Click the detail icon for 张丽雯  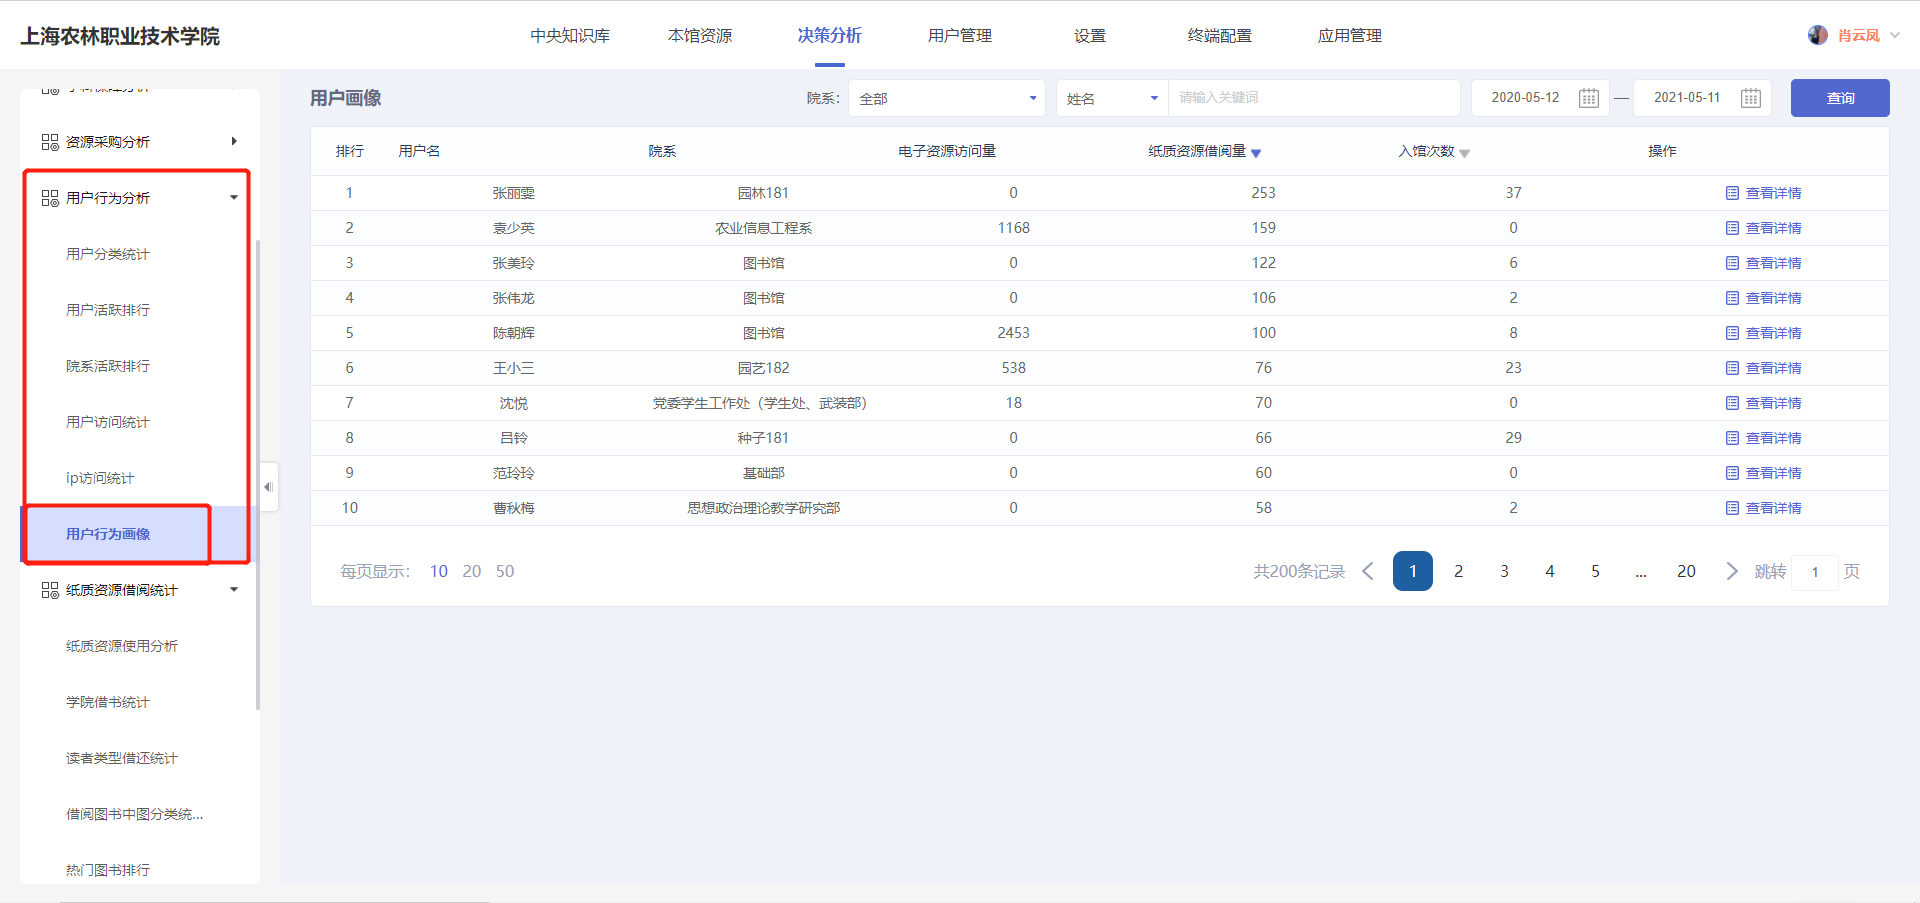1732,193
